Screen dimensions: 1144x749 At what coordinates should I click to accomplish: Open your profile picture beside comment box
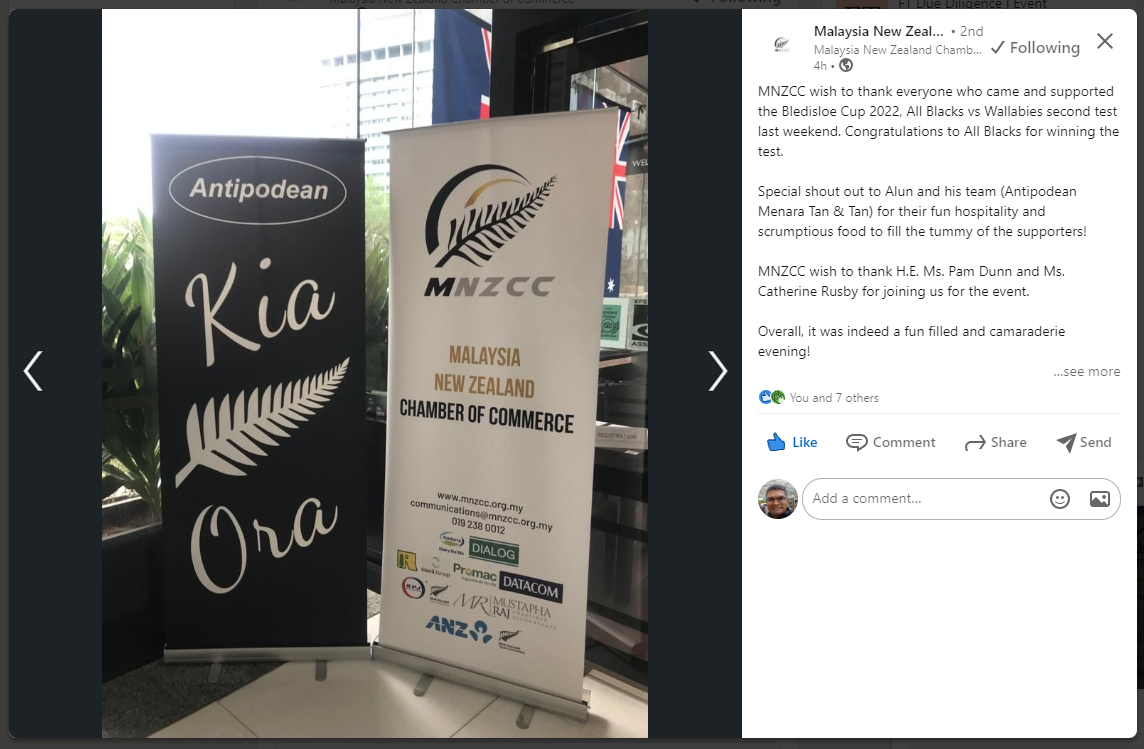click(x=778, y=499)
